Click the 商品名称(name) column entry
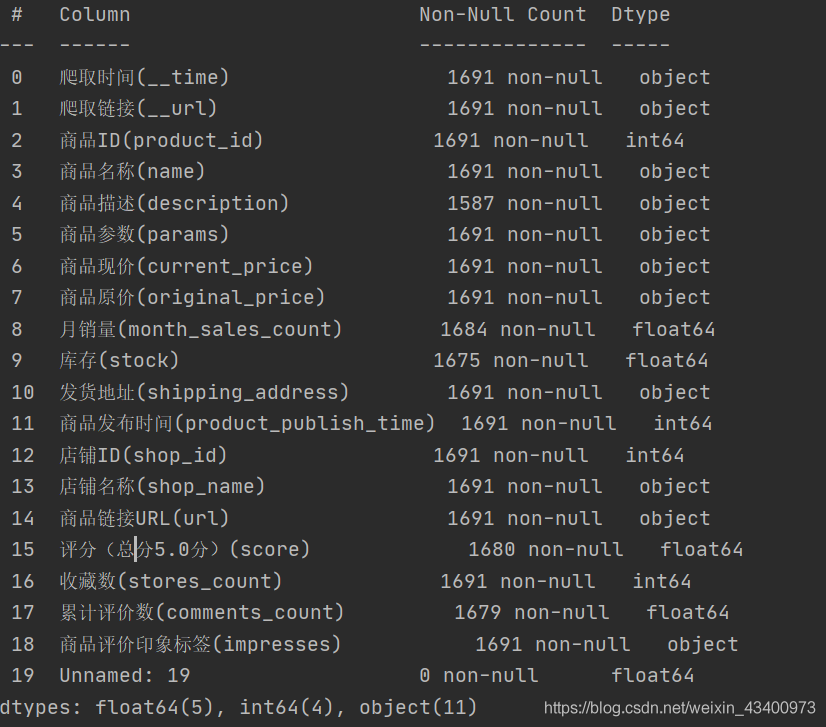Viewport: 826px width, 727px height. [132, 172]
